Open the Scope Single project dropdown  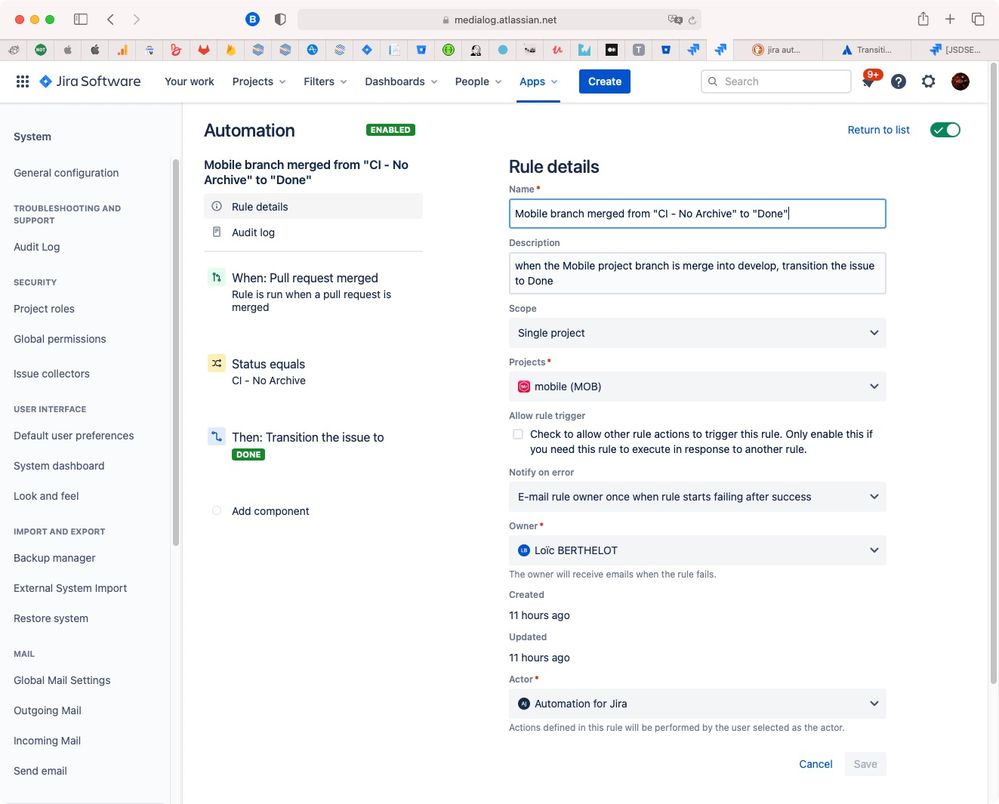point(697,333)
